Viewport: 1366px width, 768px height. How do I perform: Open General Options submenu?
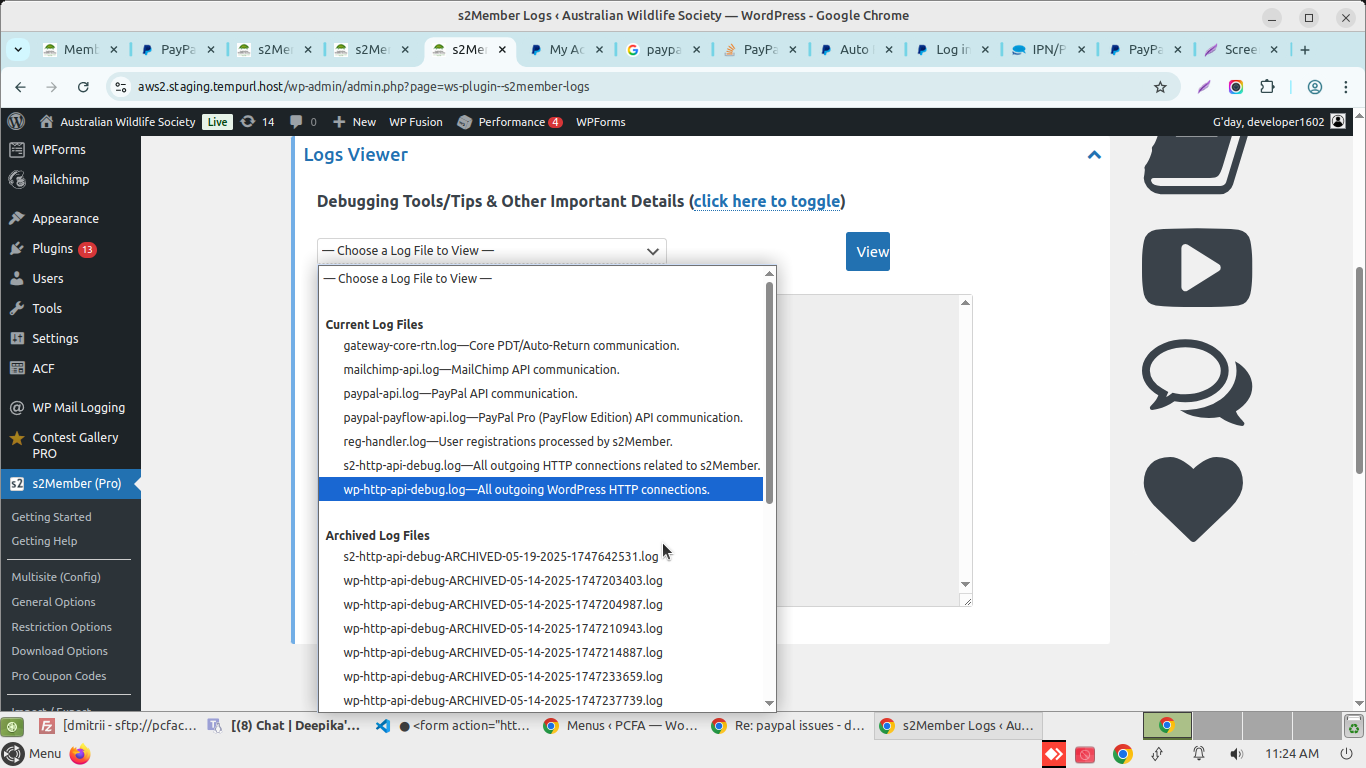[x=53, y=602]
